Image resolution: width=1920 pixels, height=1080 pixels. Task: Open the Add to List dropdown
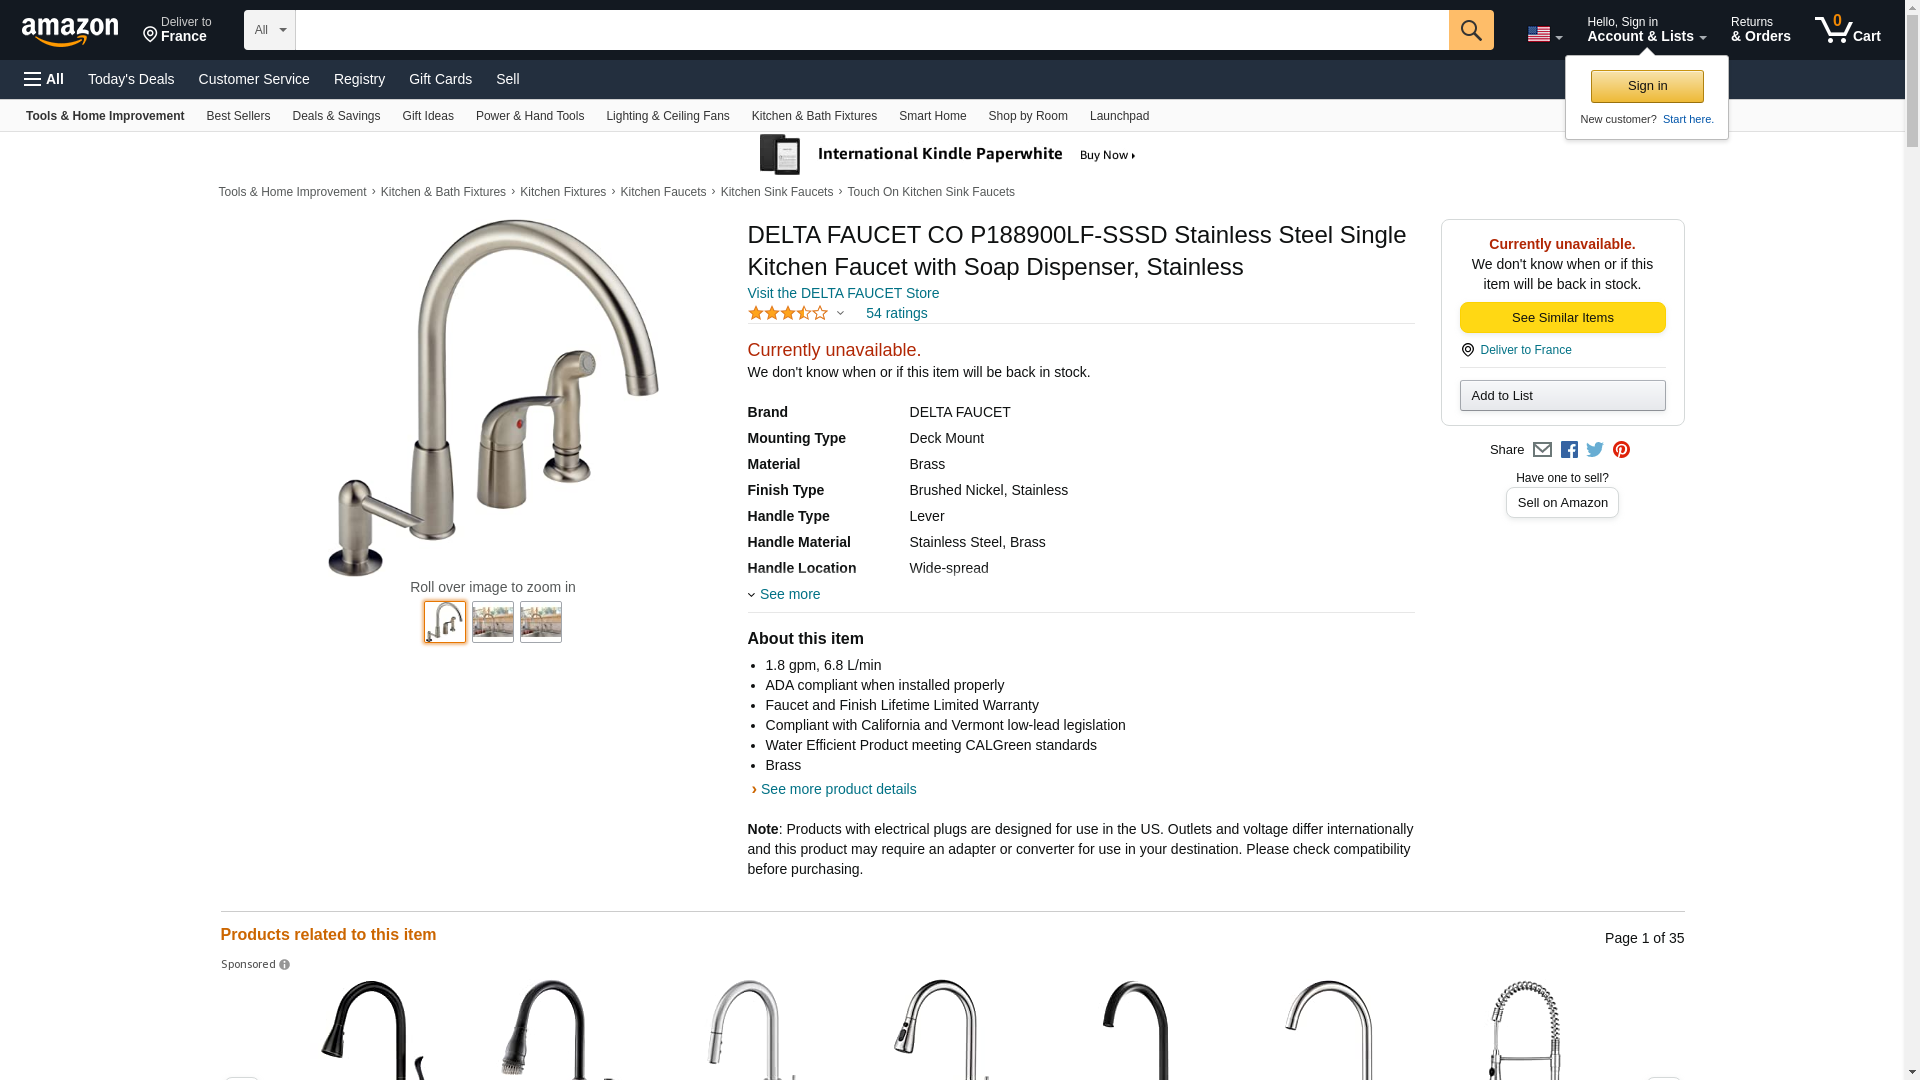(x=1562, y=396)
